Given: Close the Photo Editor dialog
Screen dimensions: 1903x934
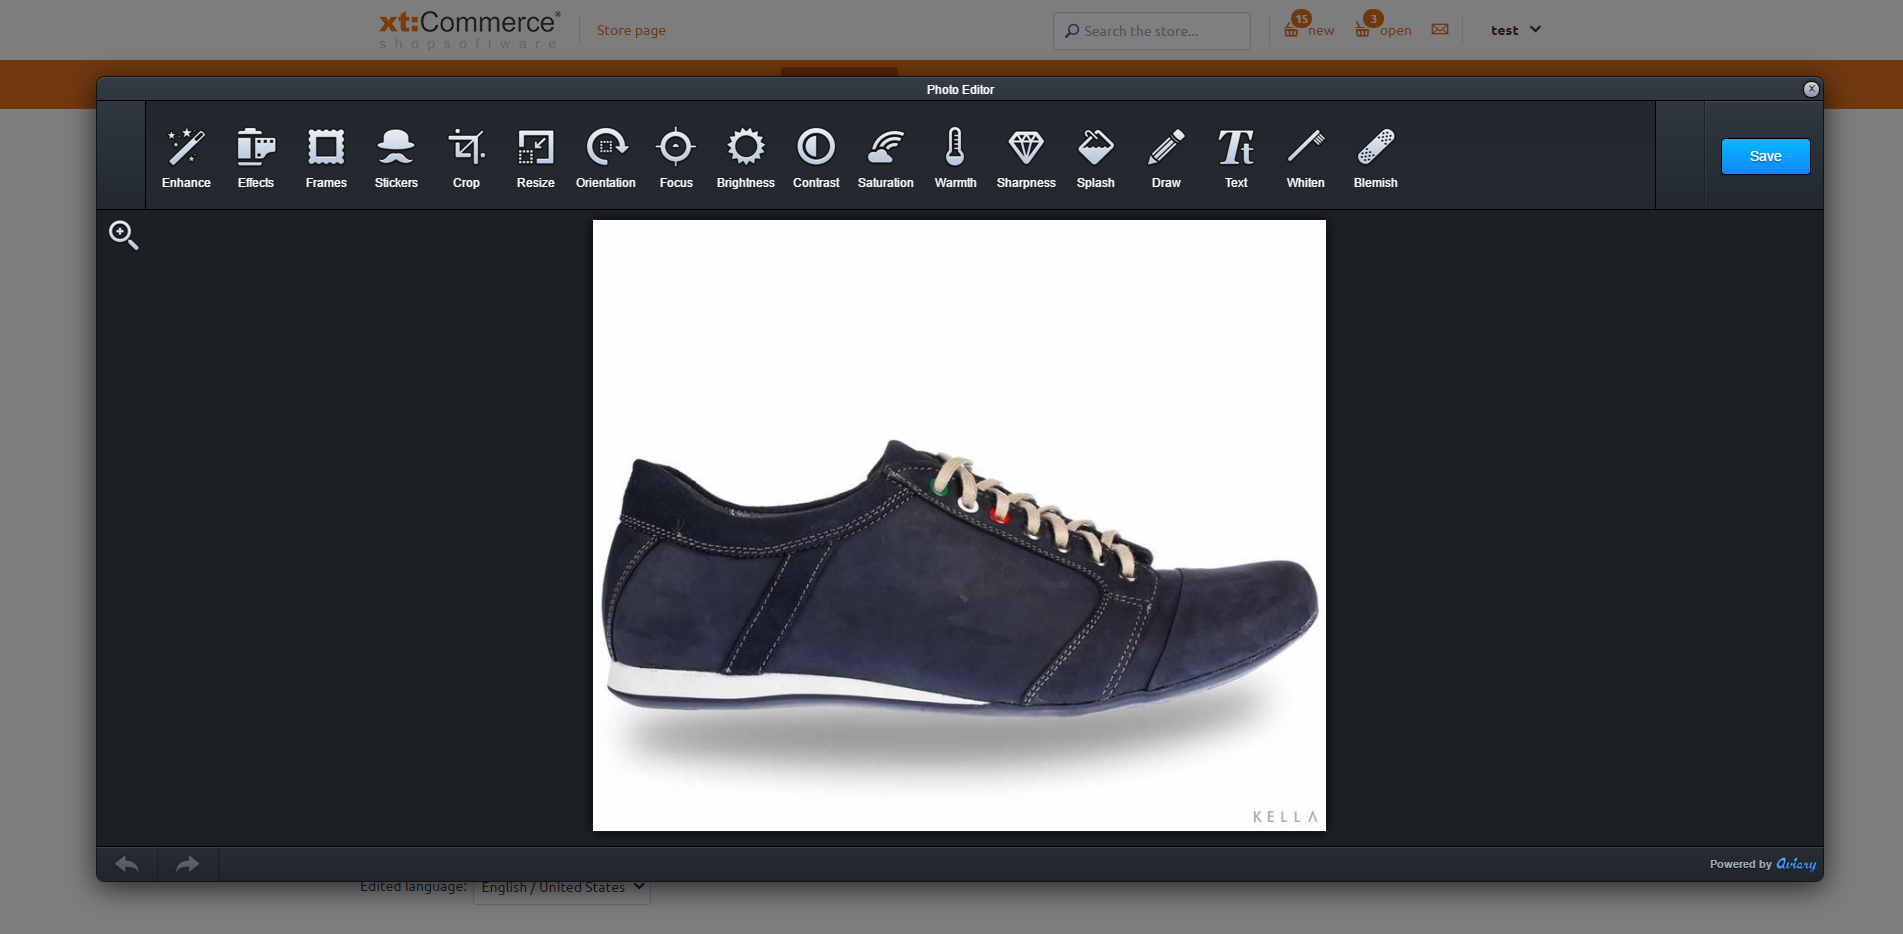Looking at the screenshot, I should point(1811,89).
